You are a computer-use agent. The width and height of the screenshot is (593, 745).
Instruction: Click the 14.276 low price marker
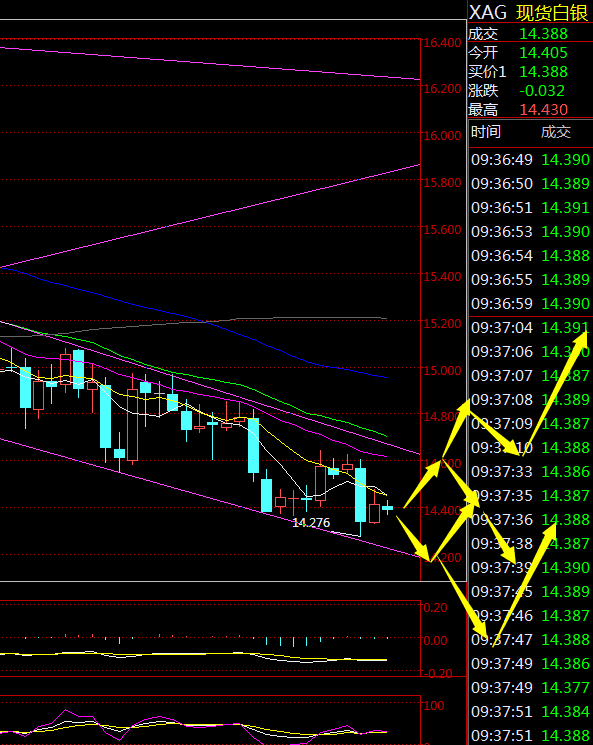(311, 523)
